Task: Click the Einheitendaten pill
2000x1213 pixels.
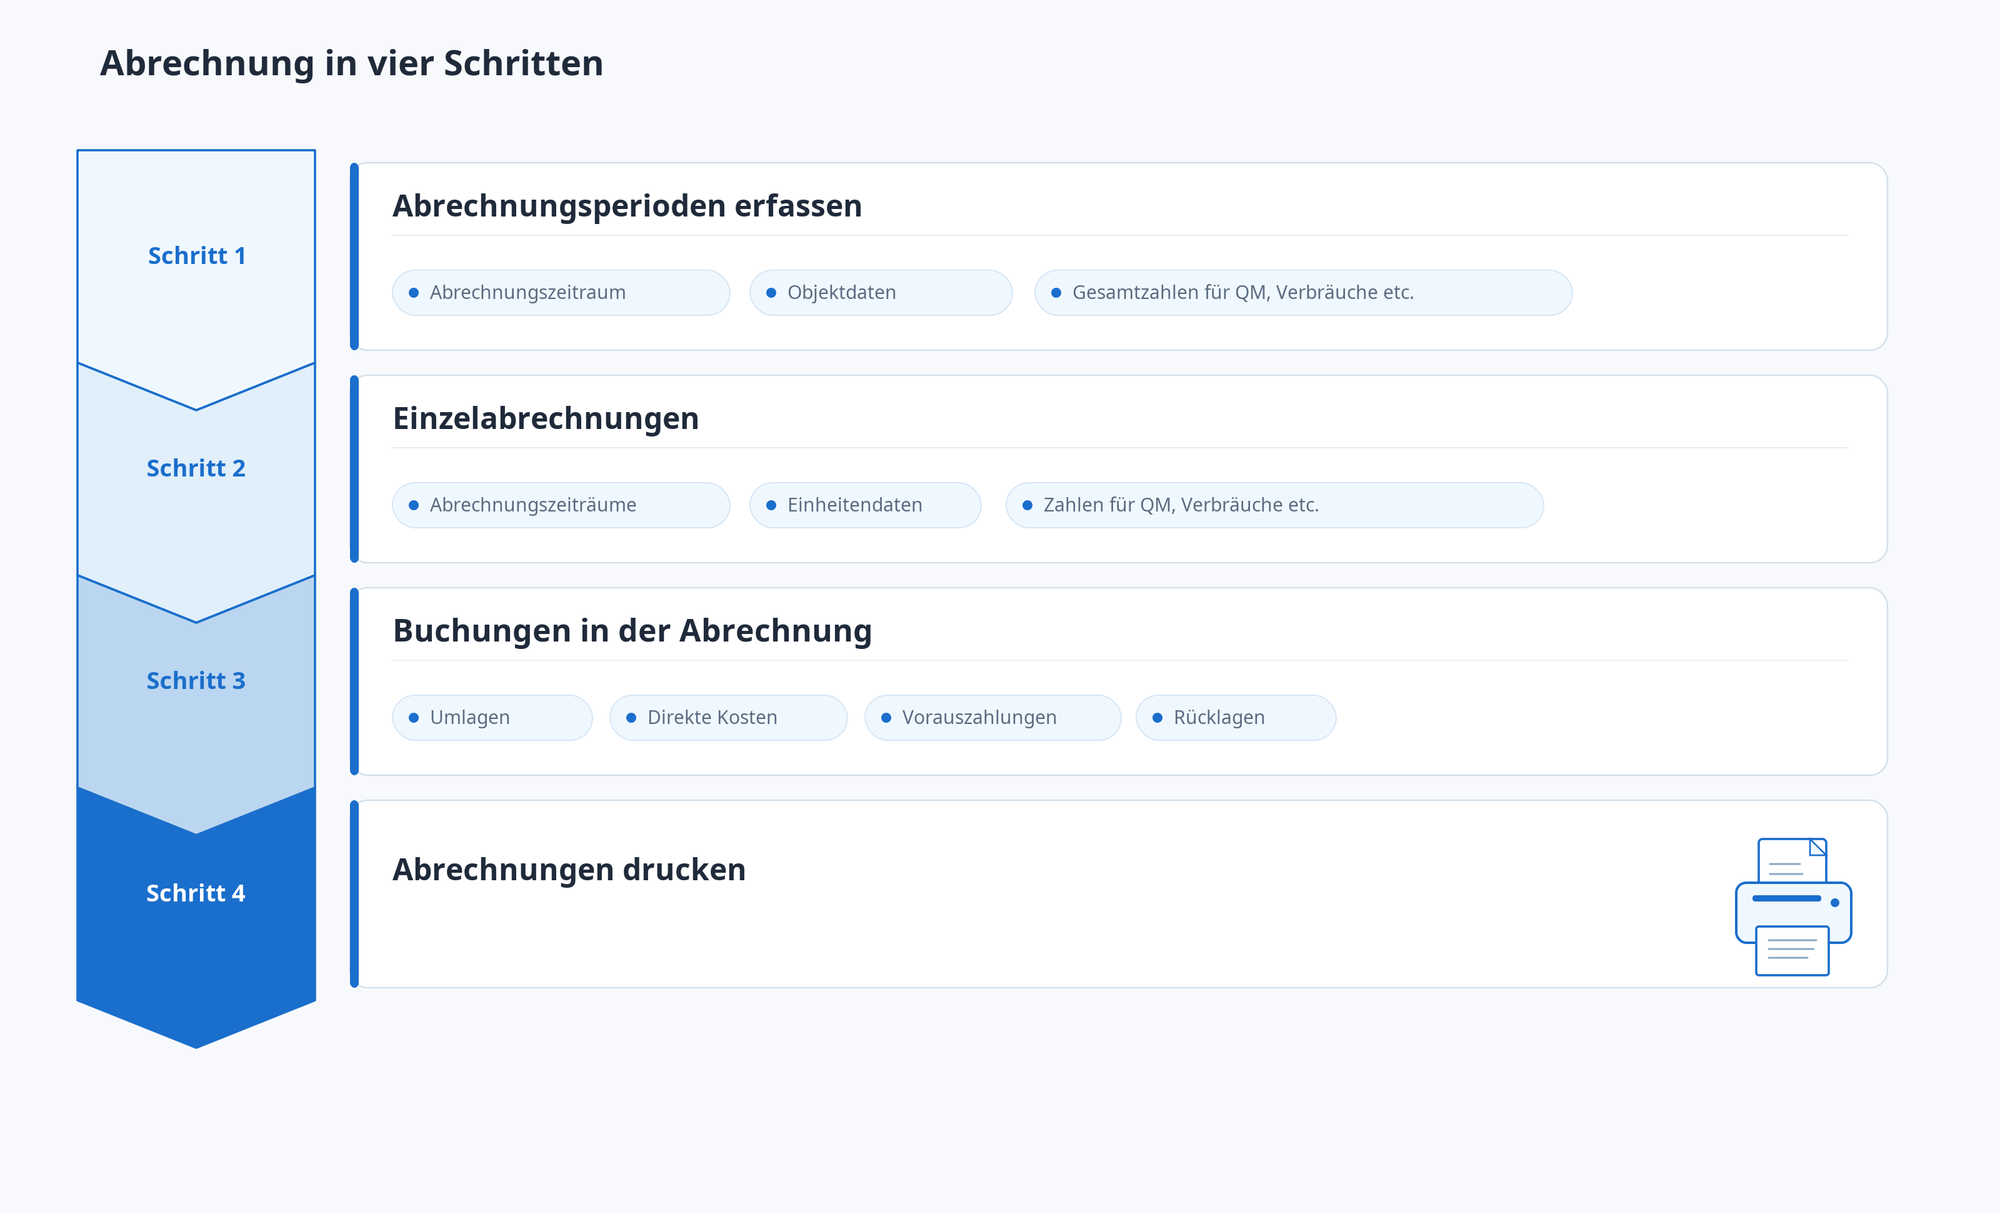Action: pos(865,505)
